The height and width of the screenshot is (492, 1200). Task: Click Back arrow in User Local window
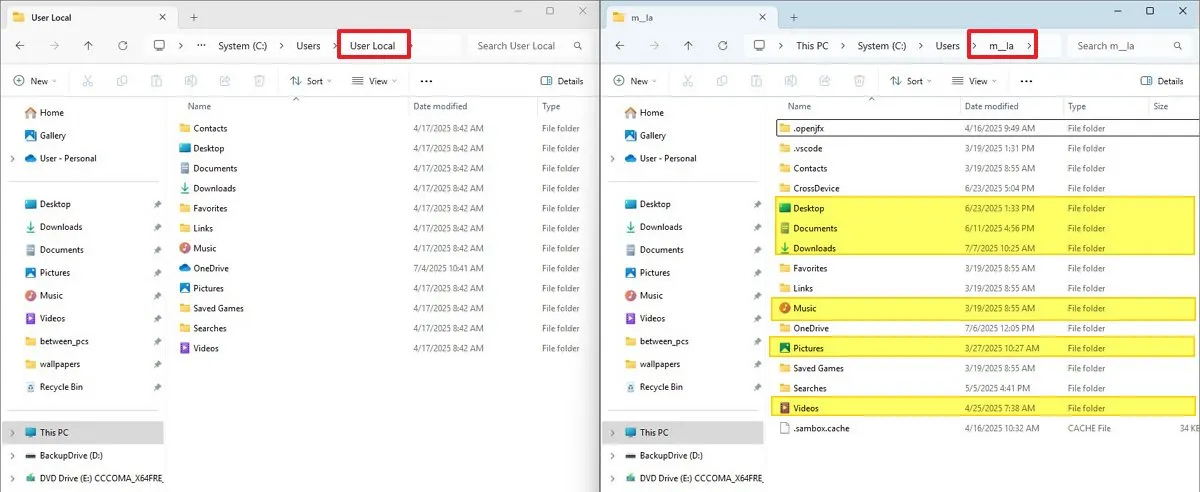point(20,46)
